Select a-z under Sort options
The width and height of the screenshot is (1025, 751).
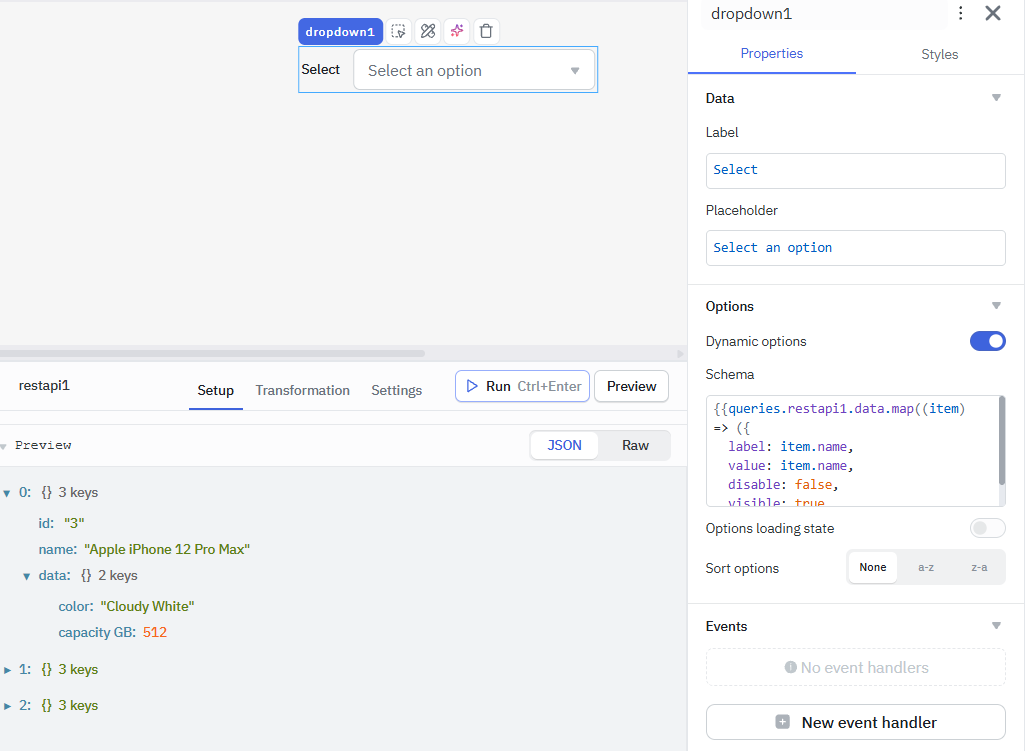tap(925, 567)
